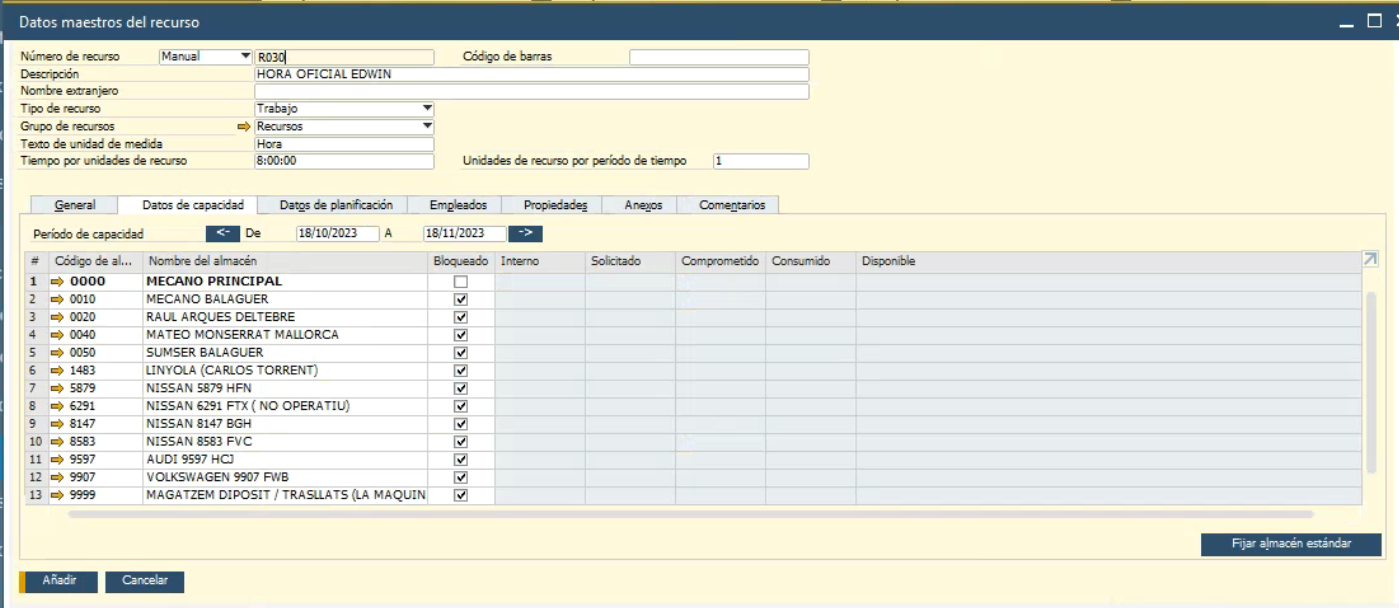The width and height of the screenshot is (1399, 608).
Task: Uncheck Bloqueado for MECANO BALAGUER
Action: point(461,299)
